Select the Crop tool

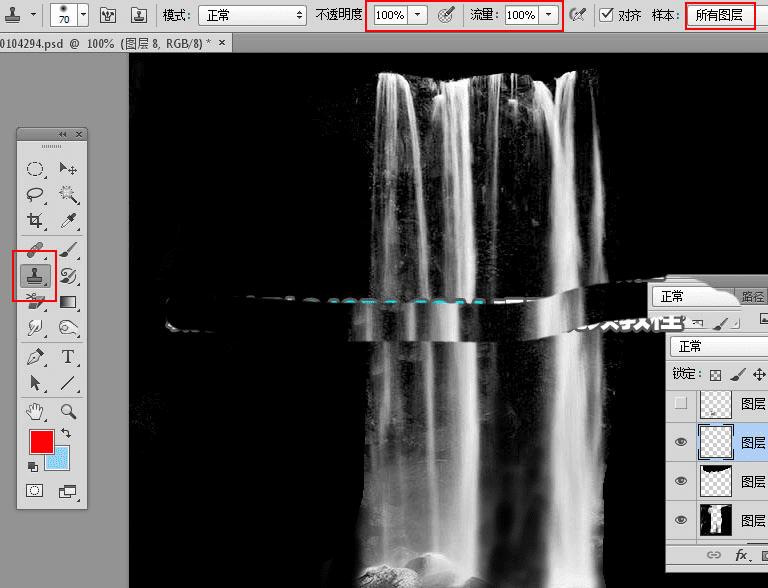click(35, 220)
